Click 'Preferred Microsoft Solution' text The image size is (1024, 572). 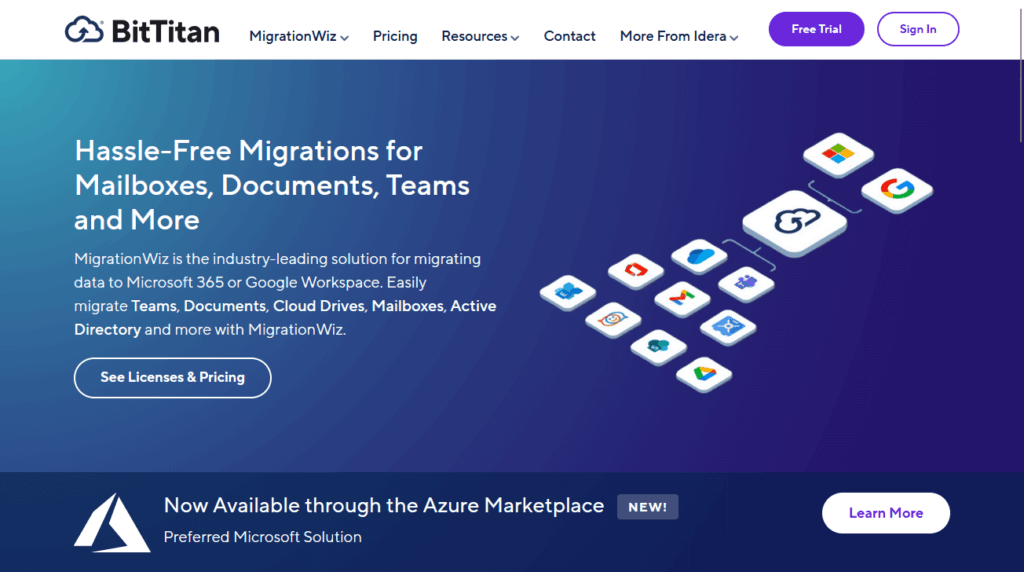click(263, 537)
